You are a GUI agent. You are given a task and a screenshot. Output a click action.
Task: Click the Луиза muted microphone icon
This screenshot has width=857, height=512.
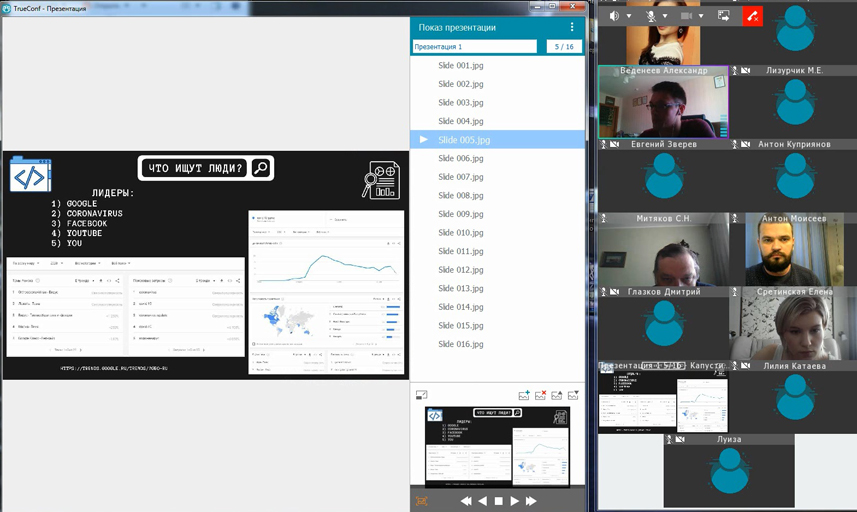pyautogui.click(x=669, y=439)
